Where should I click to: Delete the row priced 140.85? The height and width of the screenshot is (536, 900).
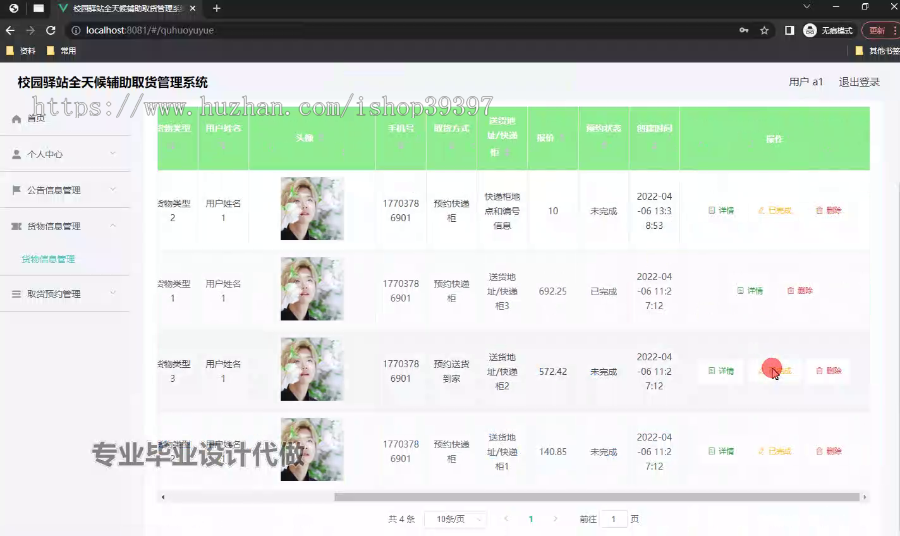tap(828, 452)
